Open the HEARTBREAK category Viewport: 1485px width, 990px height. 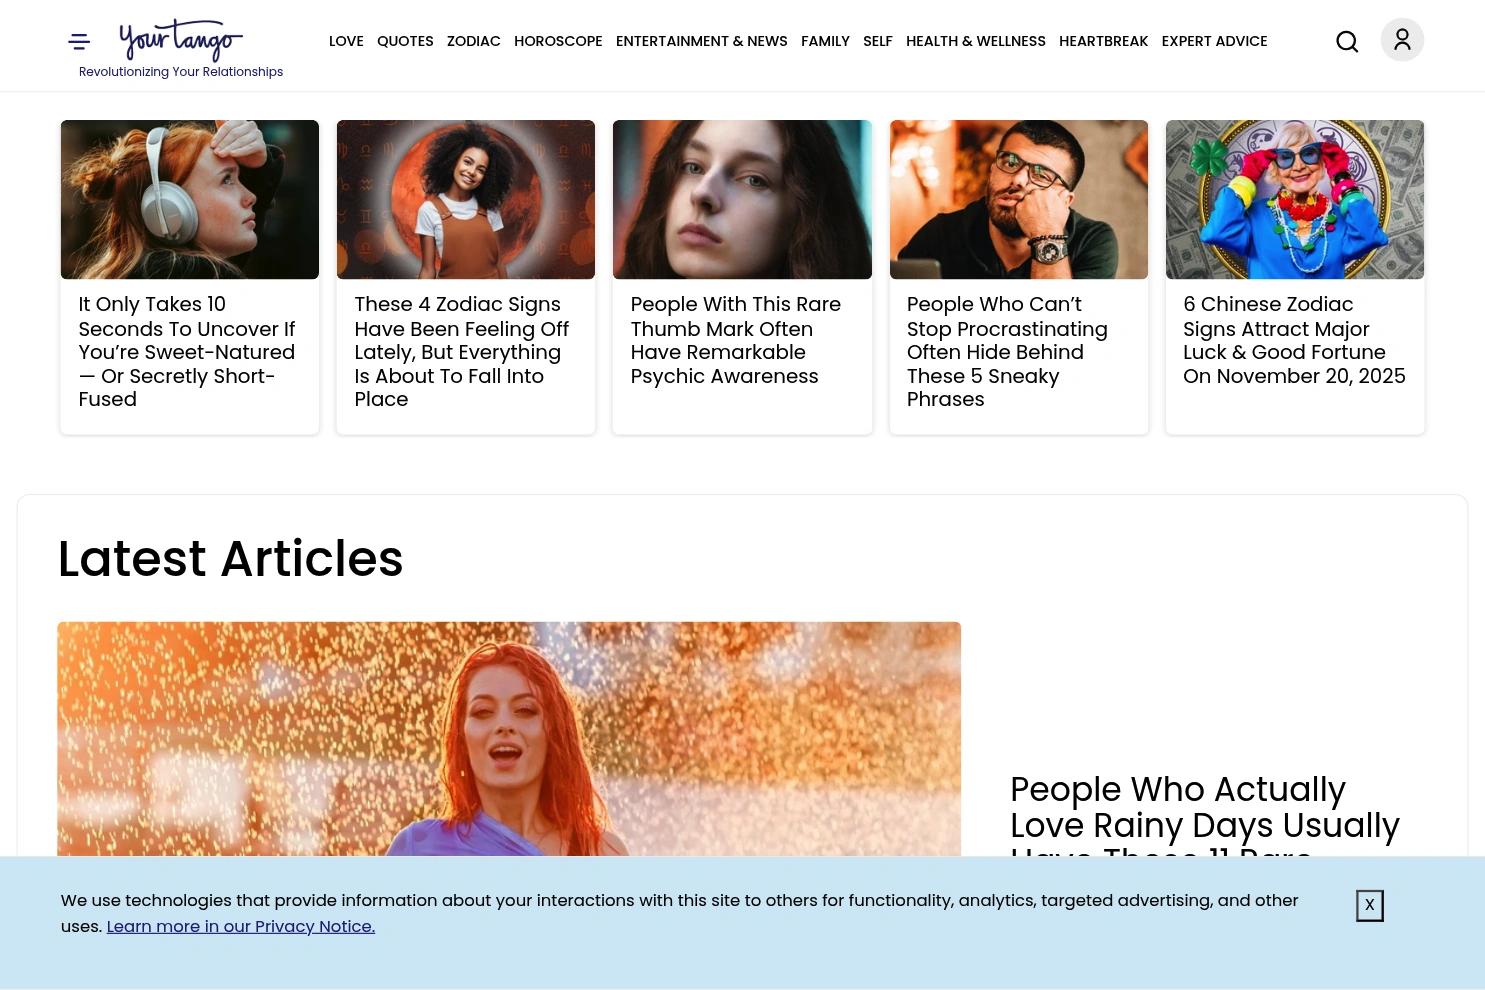(1104, 41)
